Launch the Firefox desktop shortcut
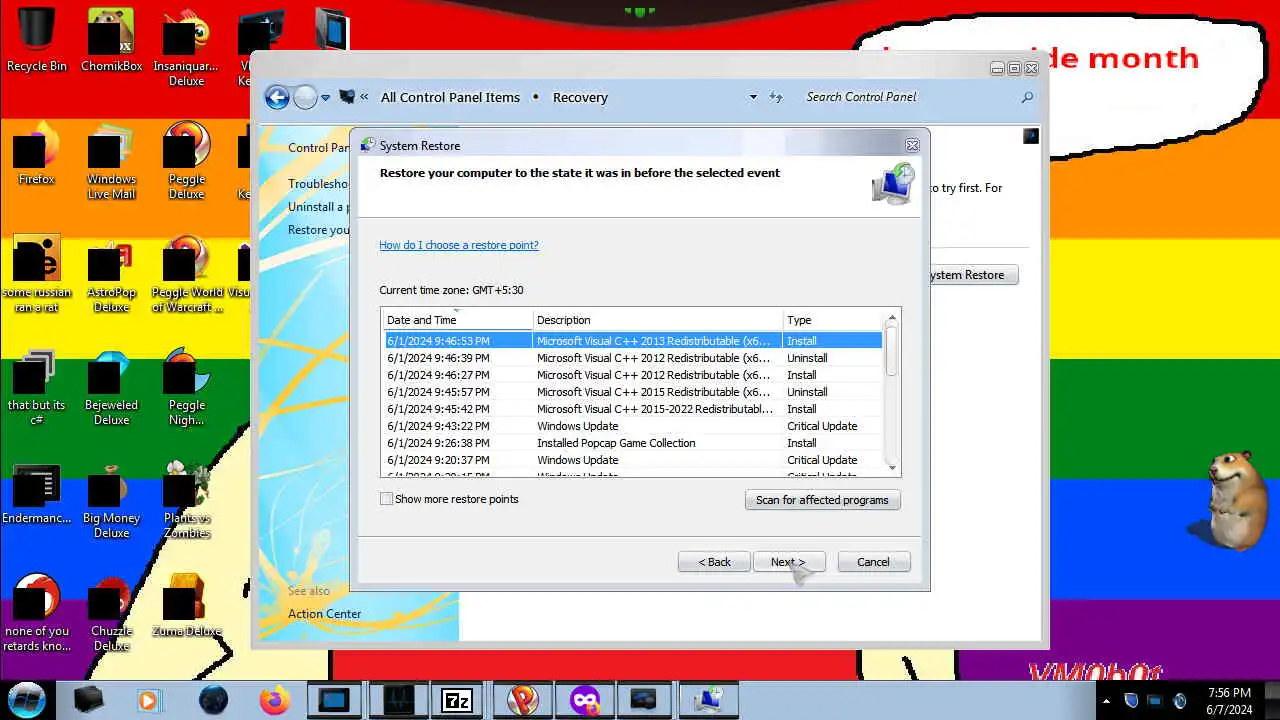Image resolution: width=1280 pixels, height=720 pixels. [x=36, y=153]
